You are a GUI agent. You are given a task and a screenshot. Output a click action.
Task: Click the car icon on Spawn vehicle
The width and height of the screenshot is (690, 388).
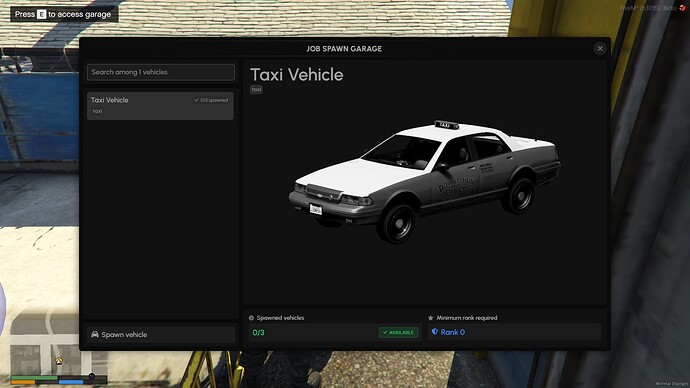click(95, 334)
